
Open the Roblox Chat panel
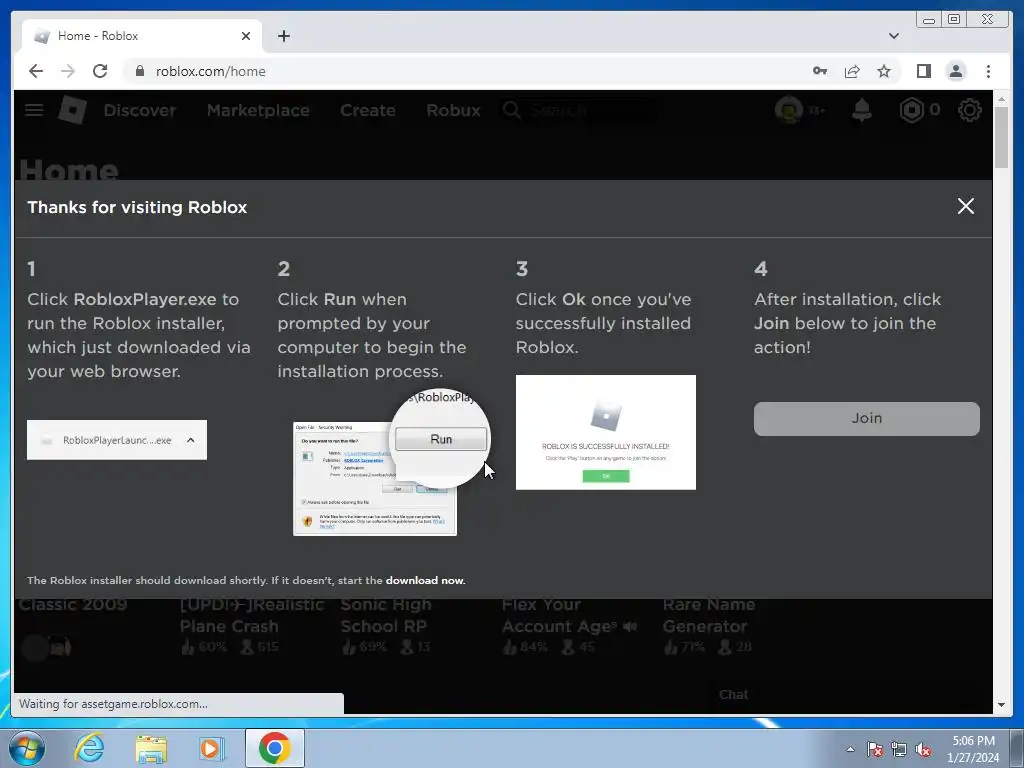[x=733, y=694]
